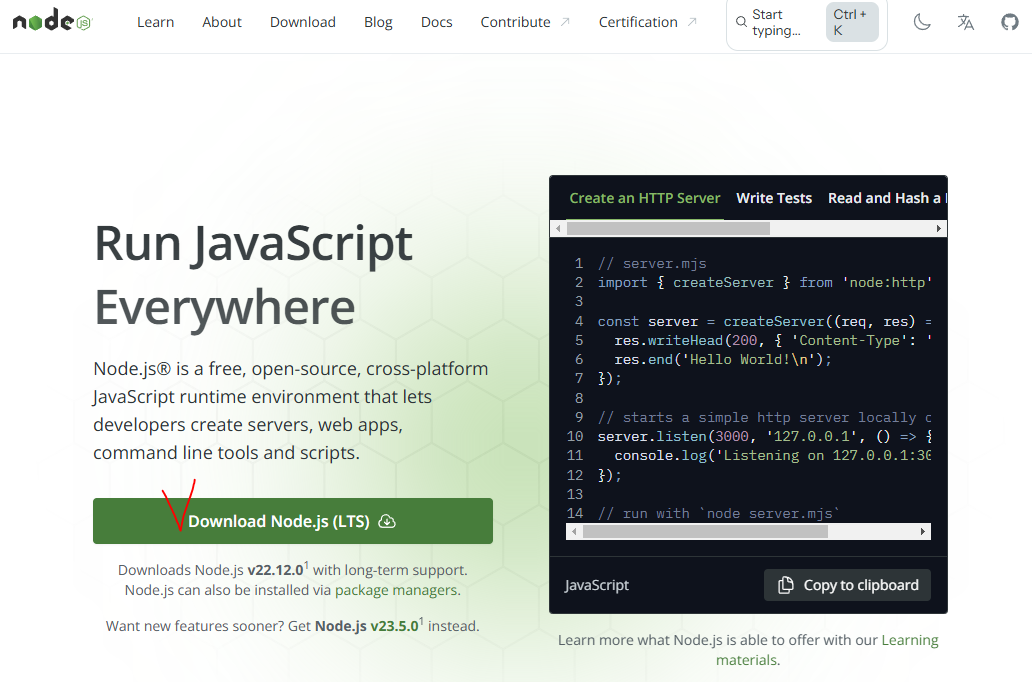This screenshot has height=682, width=1032.
Task: Click the tabs horizontal scrollbar thumb
Action: click(668, 228)
